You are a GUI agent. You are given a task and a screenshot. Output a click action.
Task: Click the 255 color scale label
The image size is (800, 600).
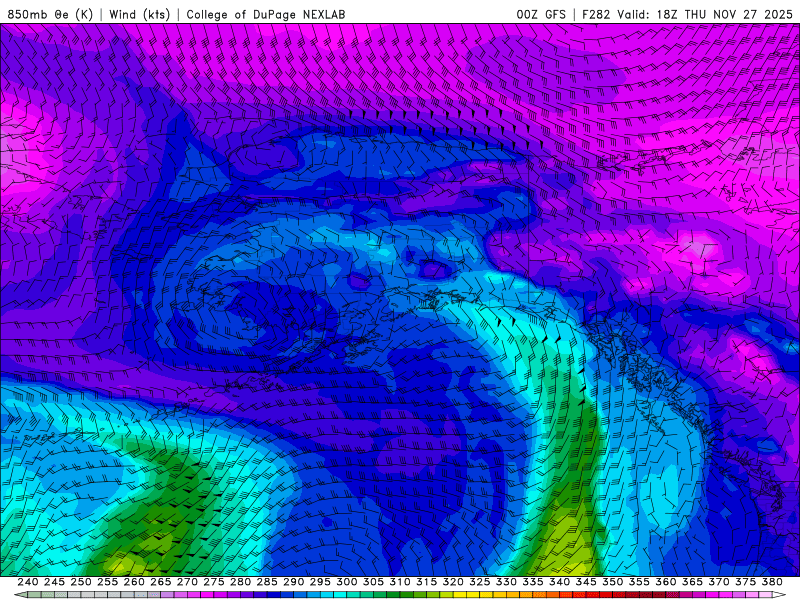pyautogui.click(x=107, y=582)
